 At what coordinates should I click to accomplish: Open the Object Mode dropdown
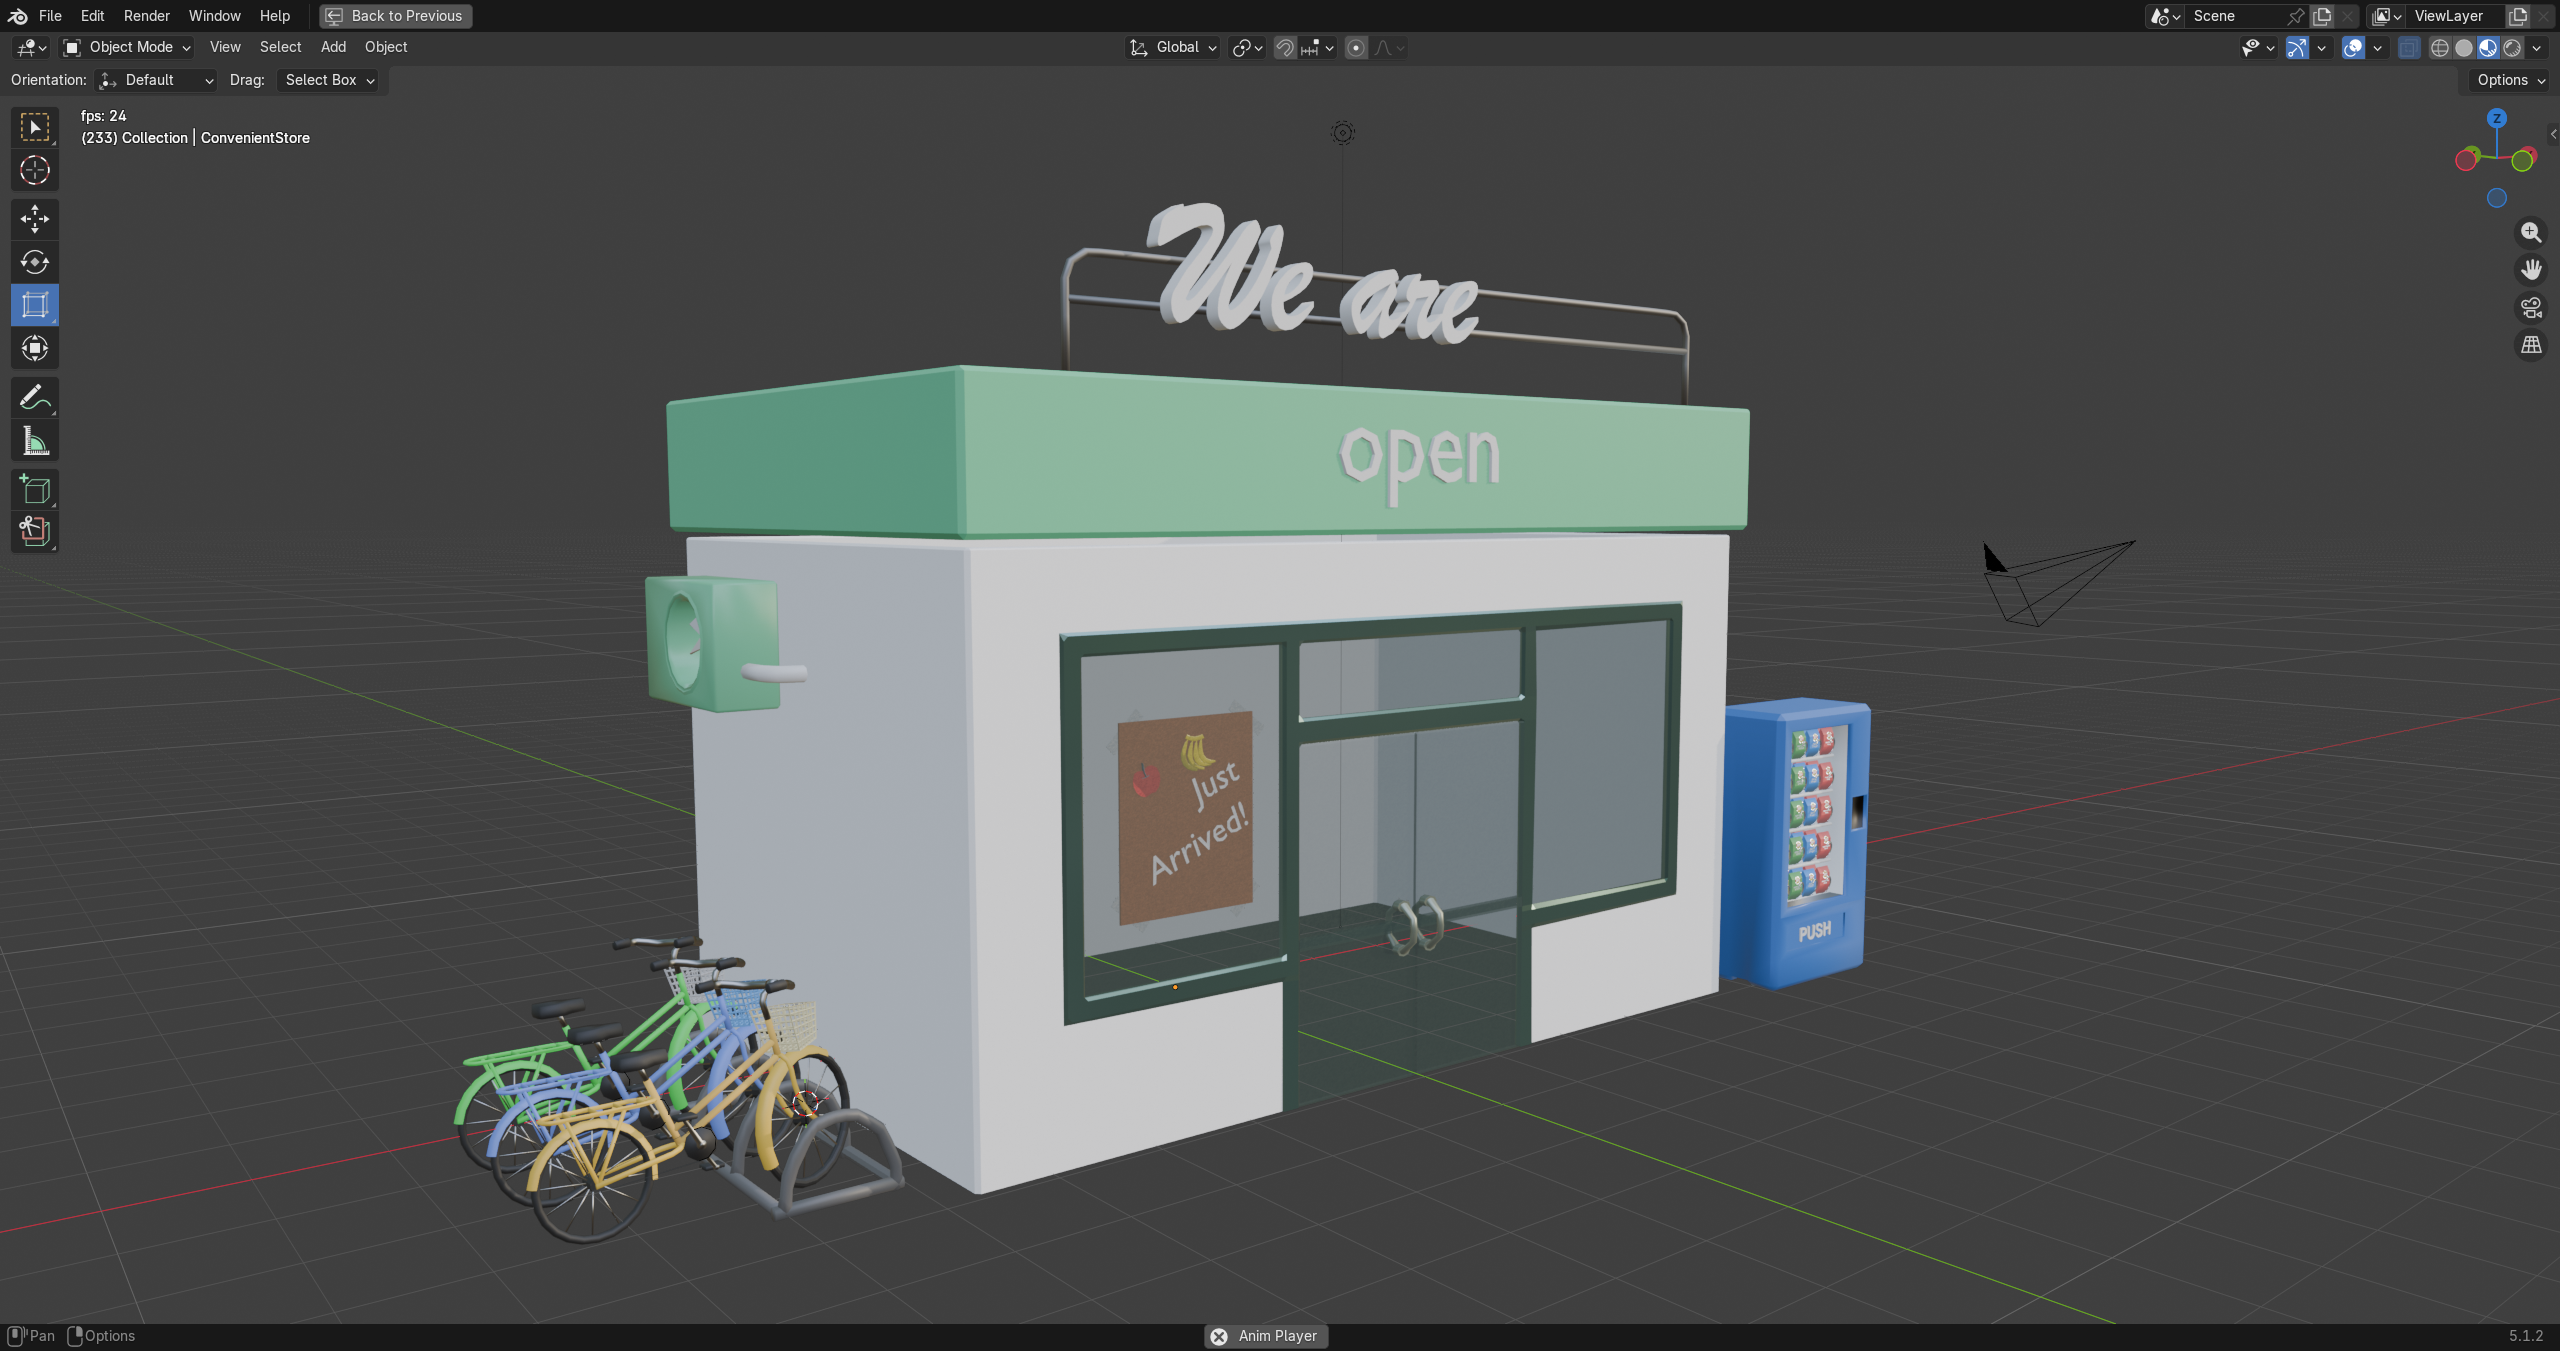(126, 47)
